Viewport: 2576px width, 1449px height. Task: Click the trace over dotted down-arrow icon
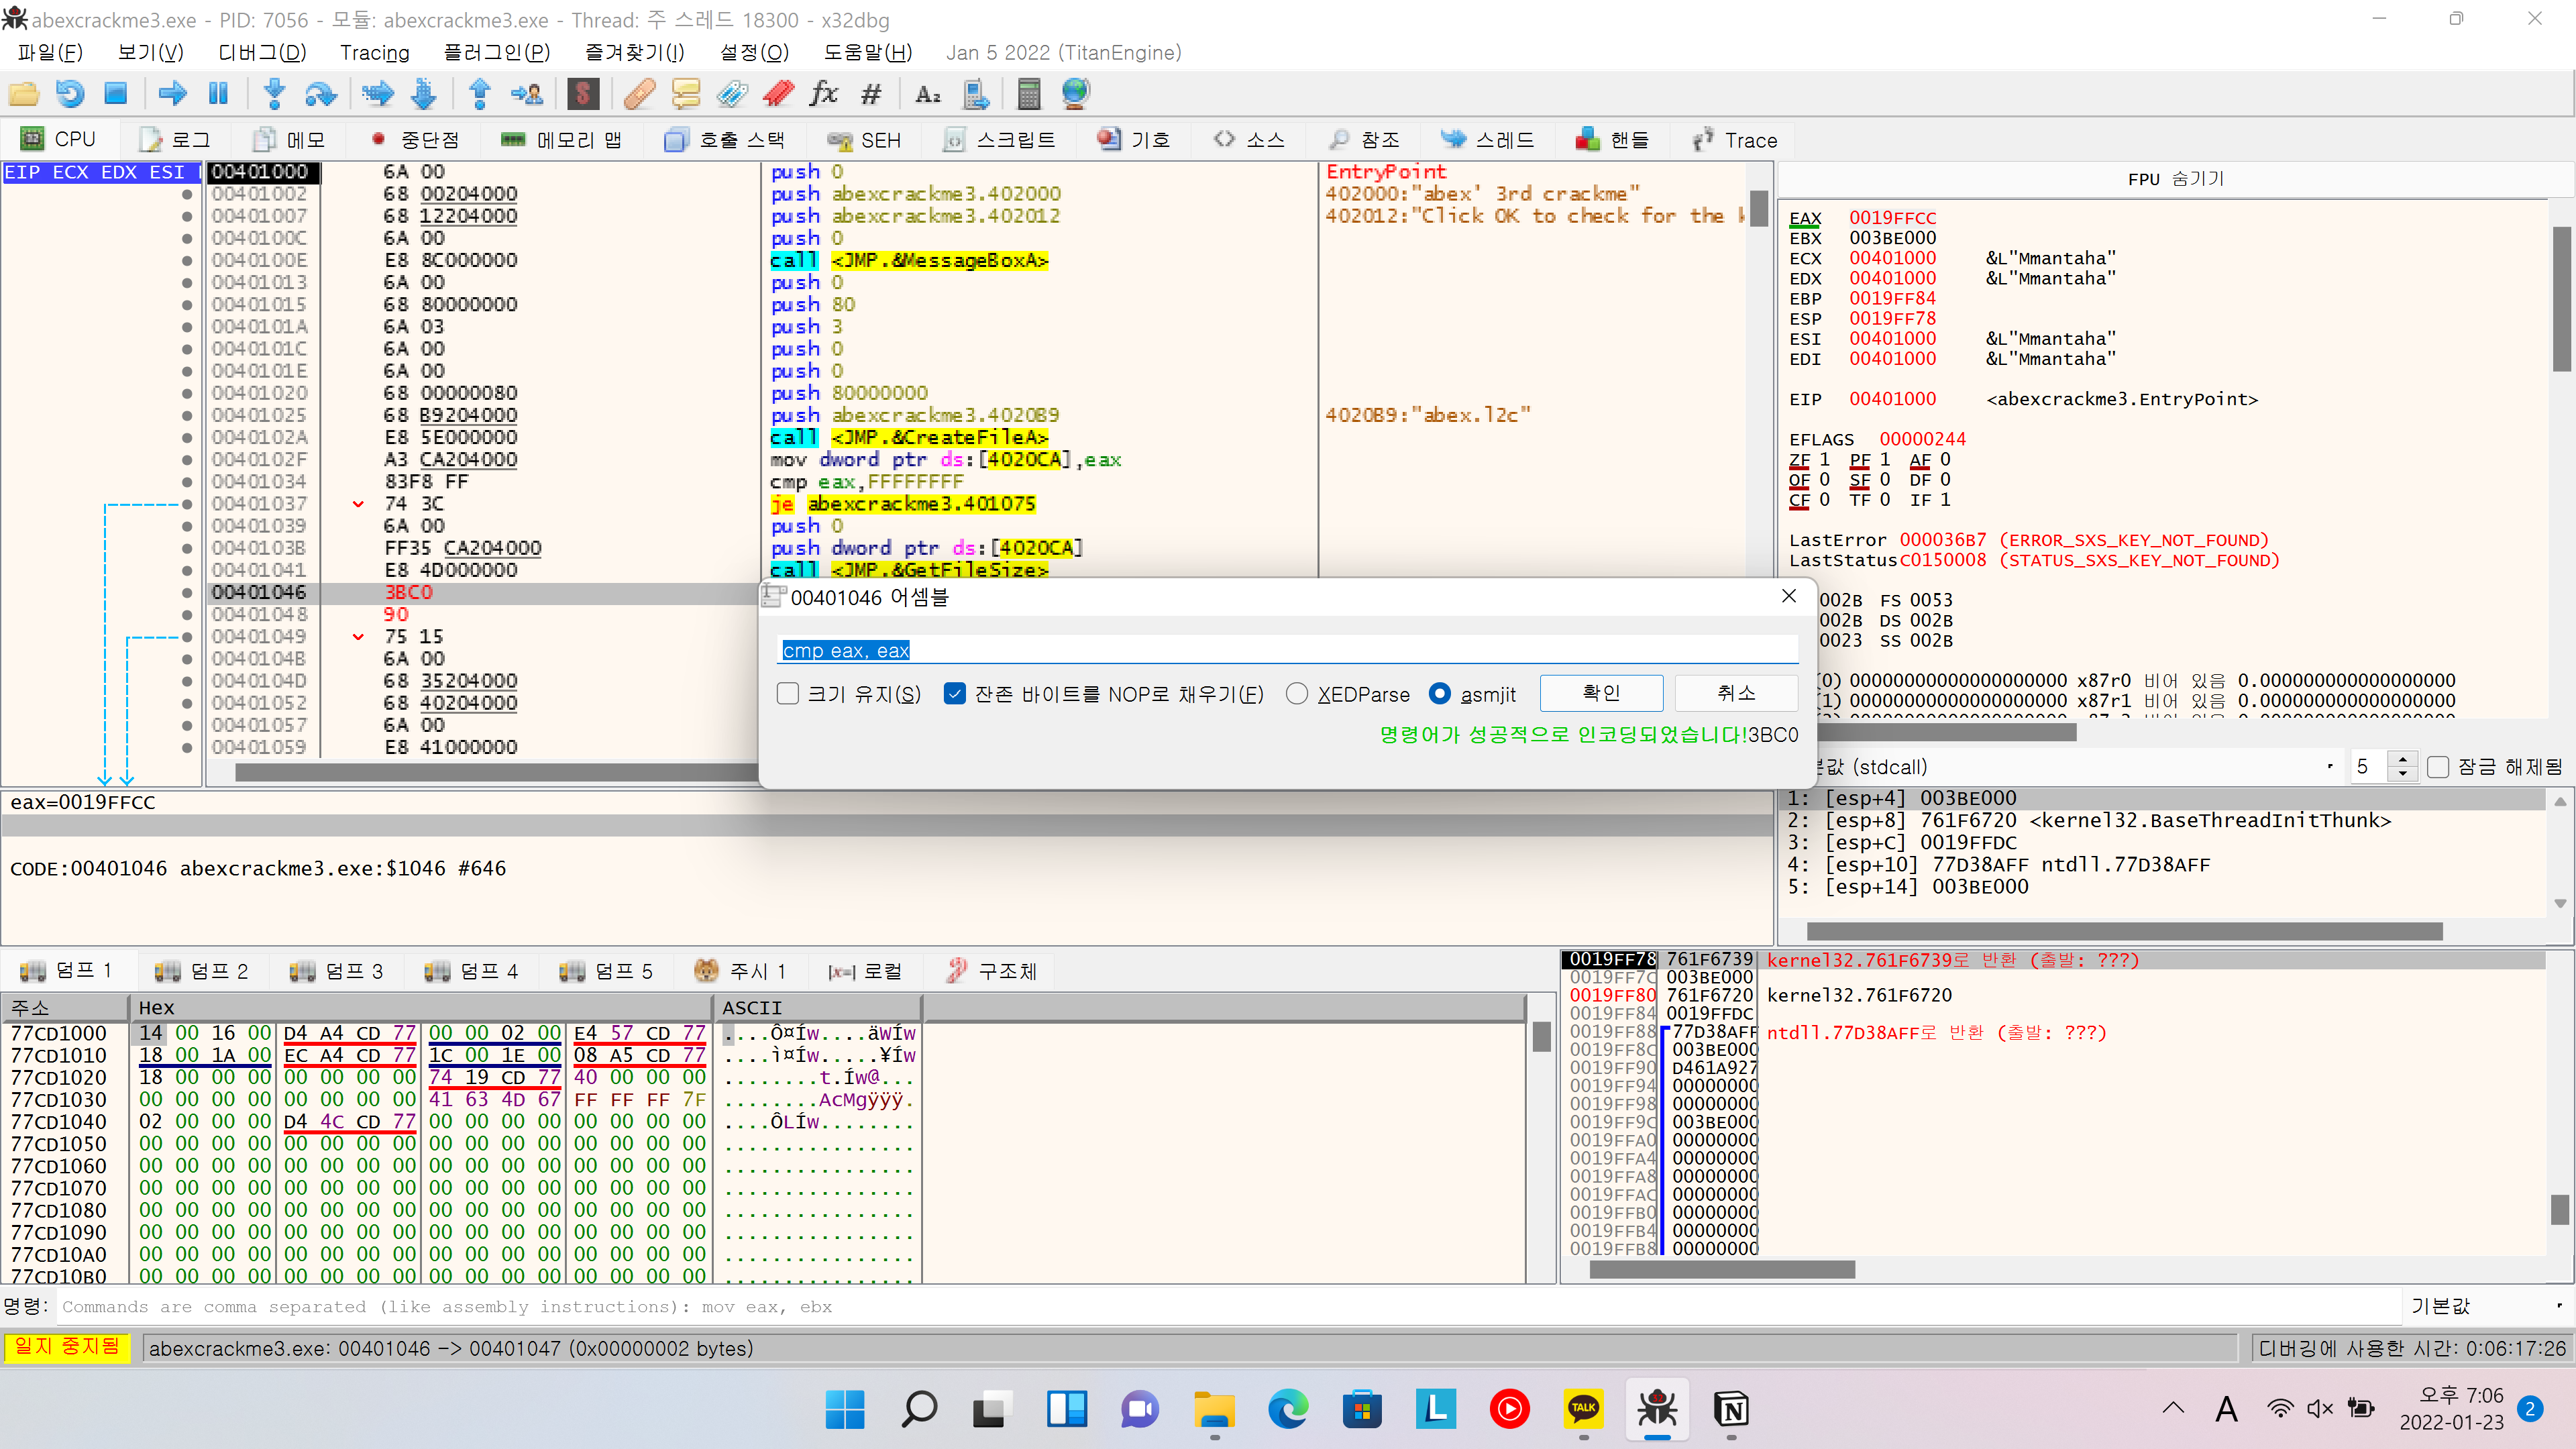click(424, 94)
